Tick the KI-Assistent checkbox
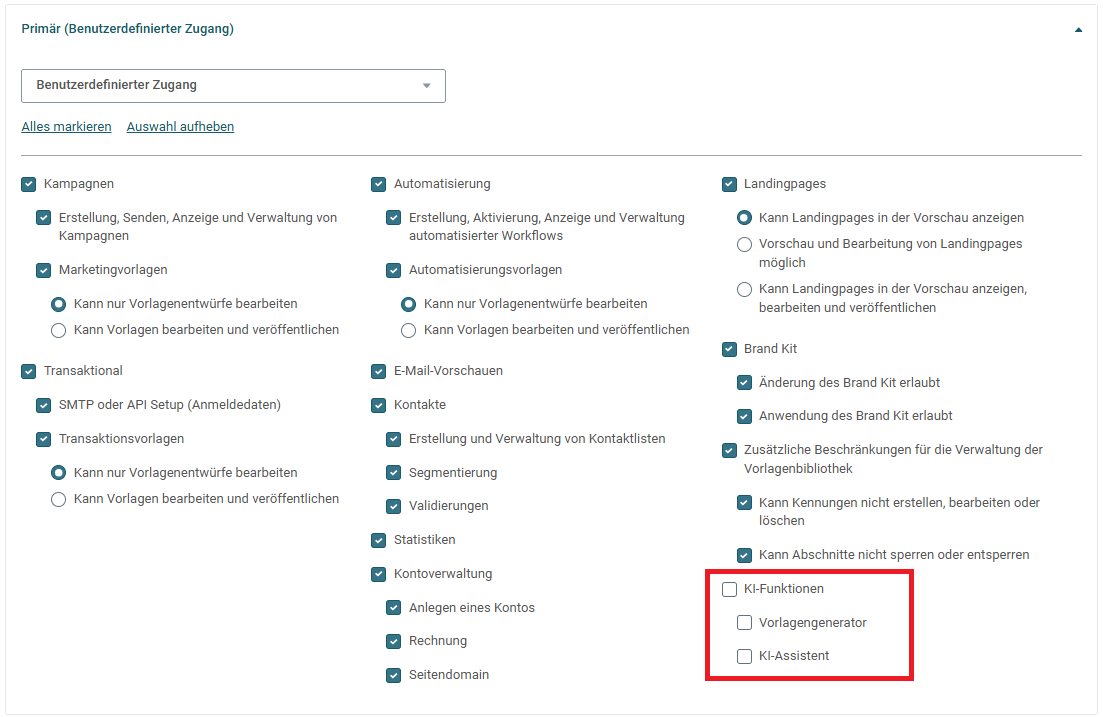Image resolution: width=1103 pixels, height=717 pixels. 744,656
